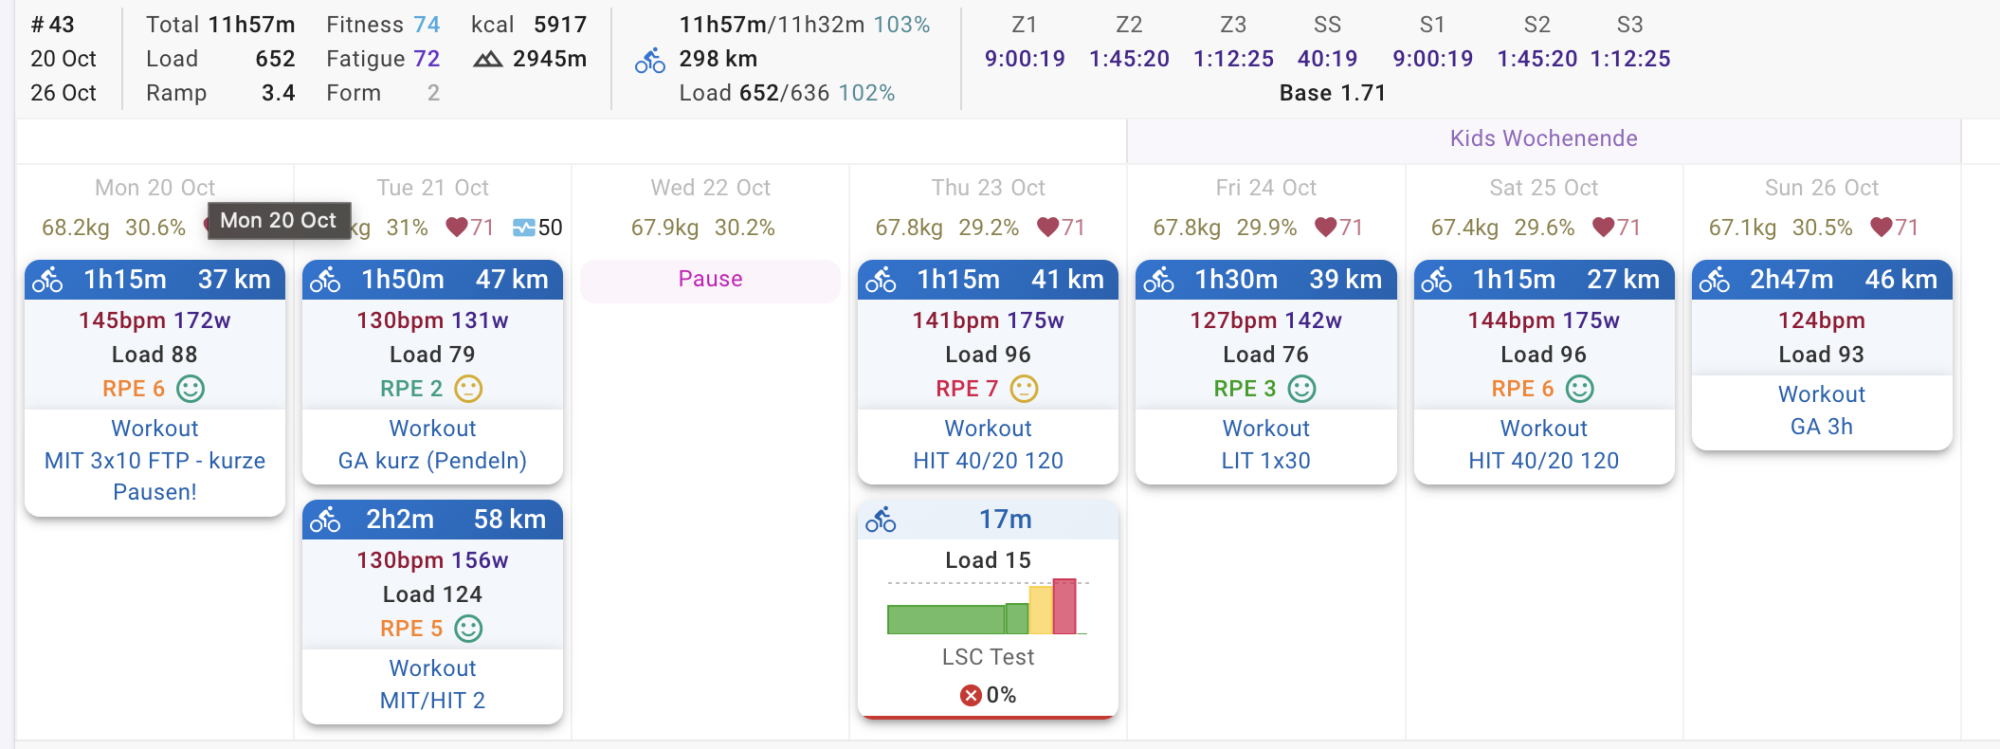Open the GA kurz (Pendeln) workout
This screenshot has width=2000, height=749.
point(432,461)
